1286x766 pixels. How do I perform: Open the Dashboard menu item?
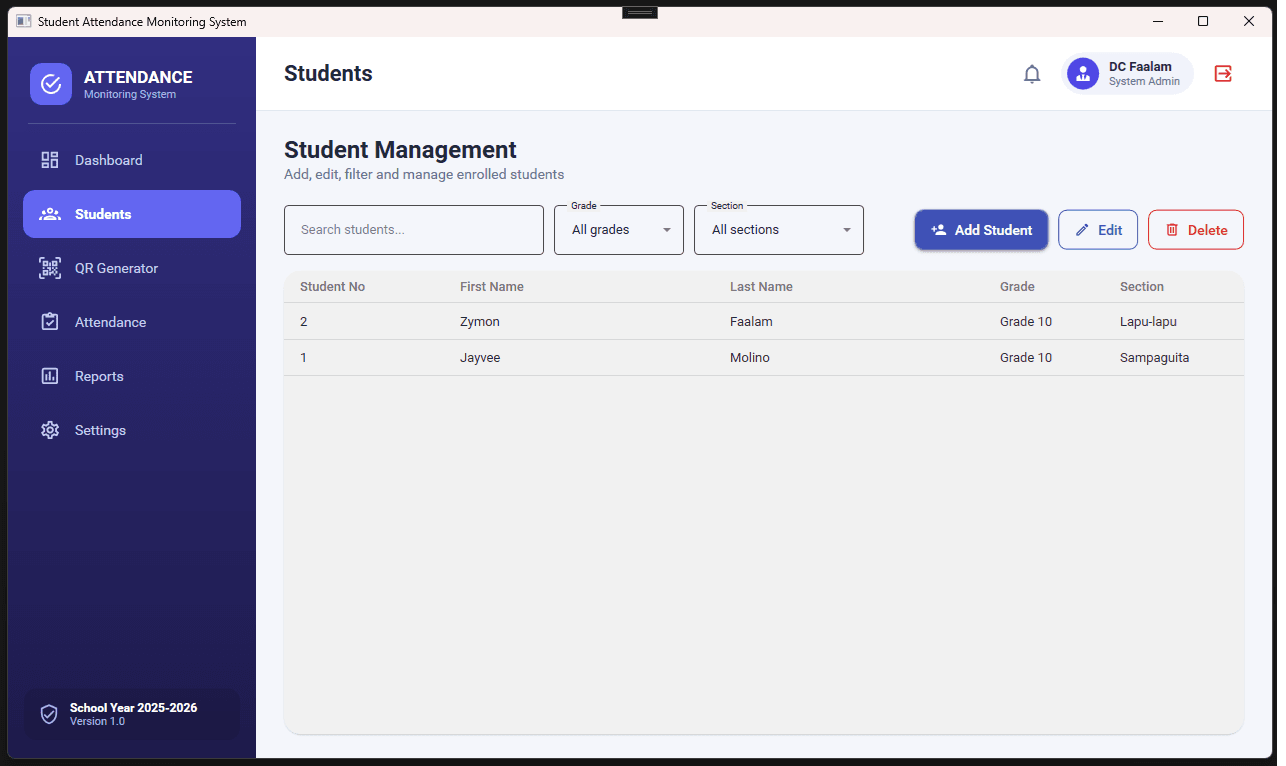coord(132,160)
